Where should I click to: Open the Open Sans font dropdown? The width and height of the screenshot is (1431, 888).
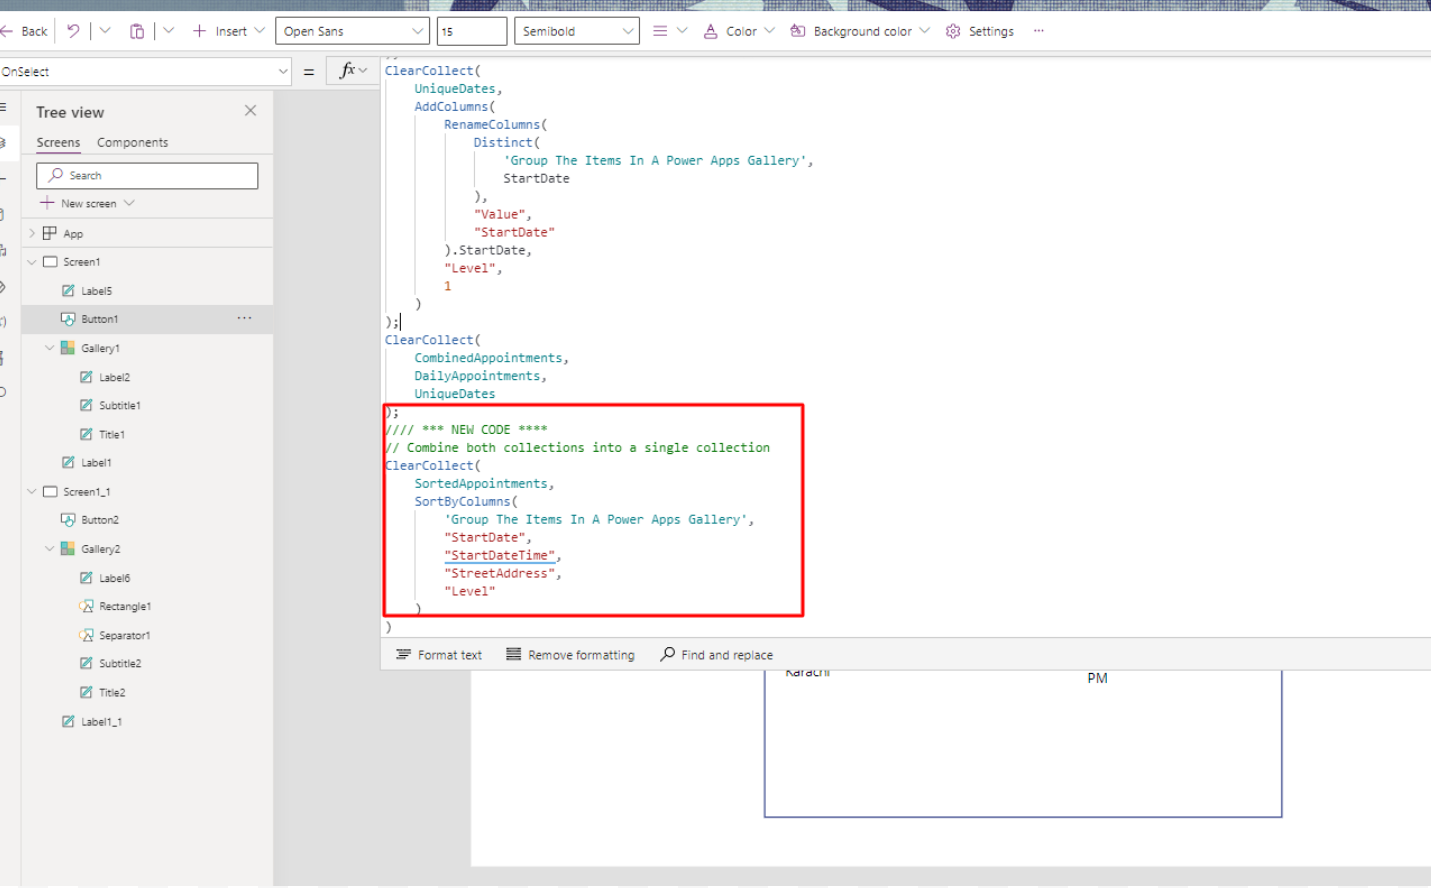[x=351, y=31]
